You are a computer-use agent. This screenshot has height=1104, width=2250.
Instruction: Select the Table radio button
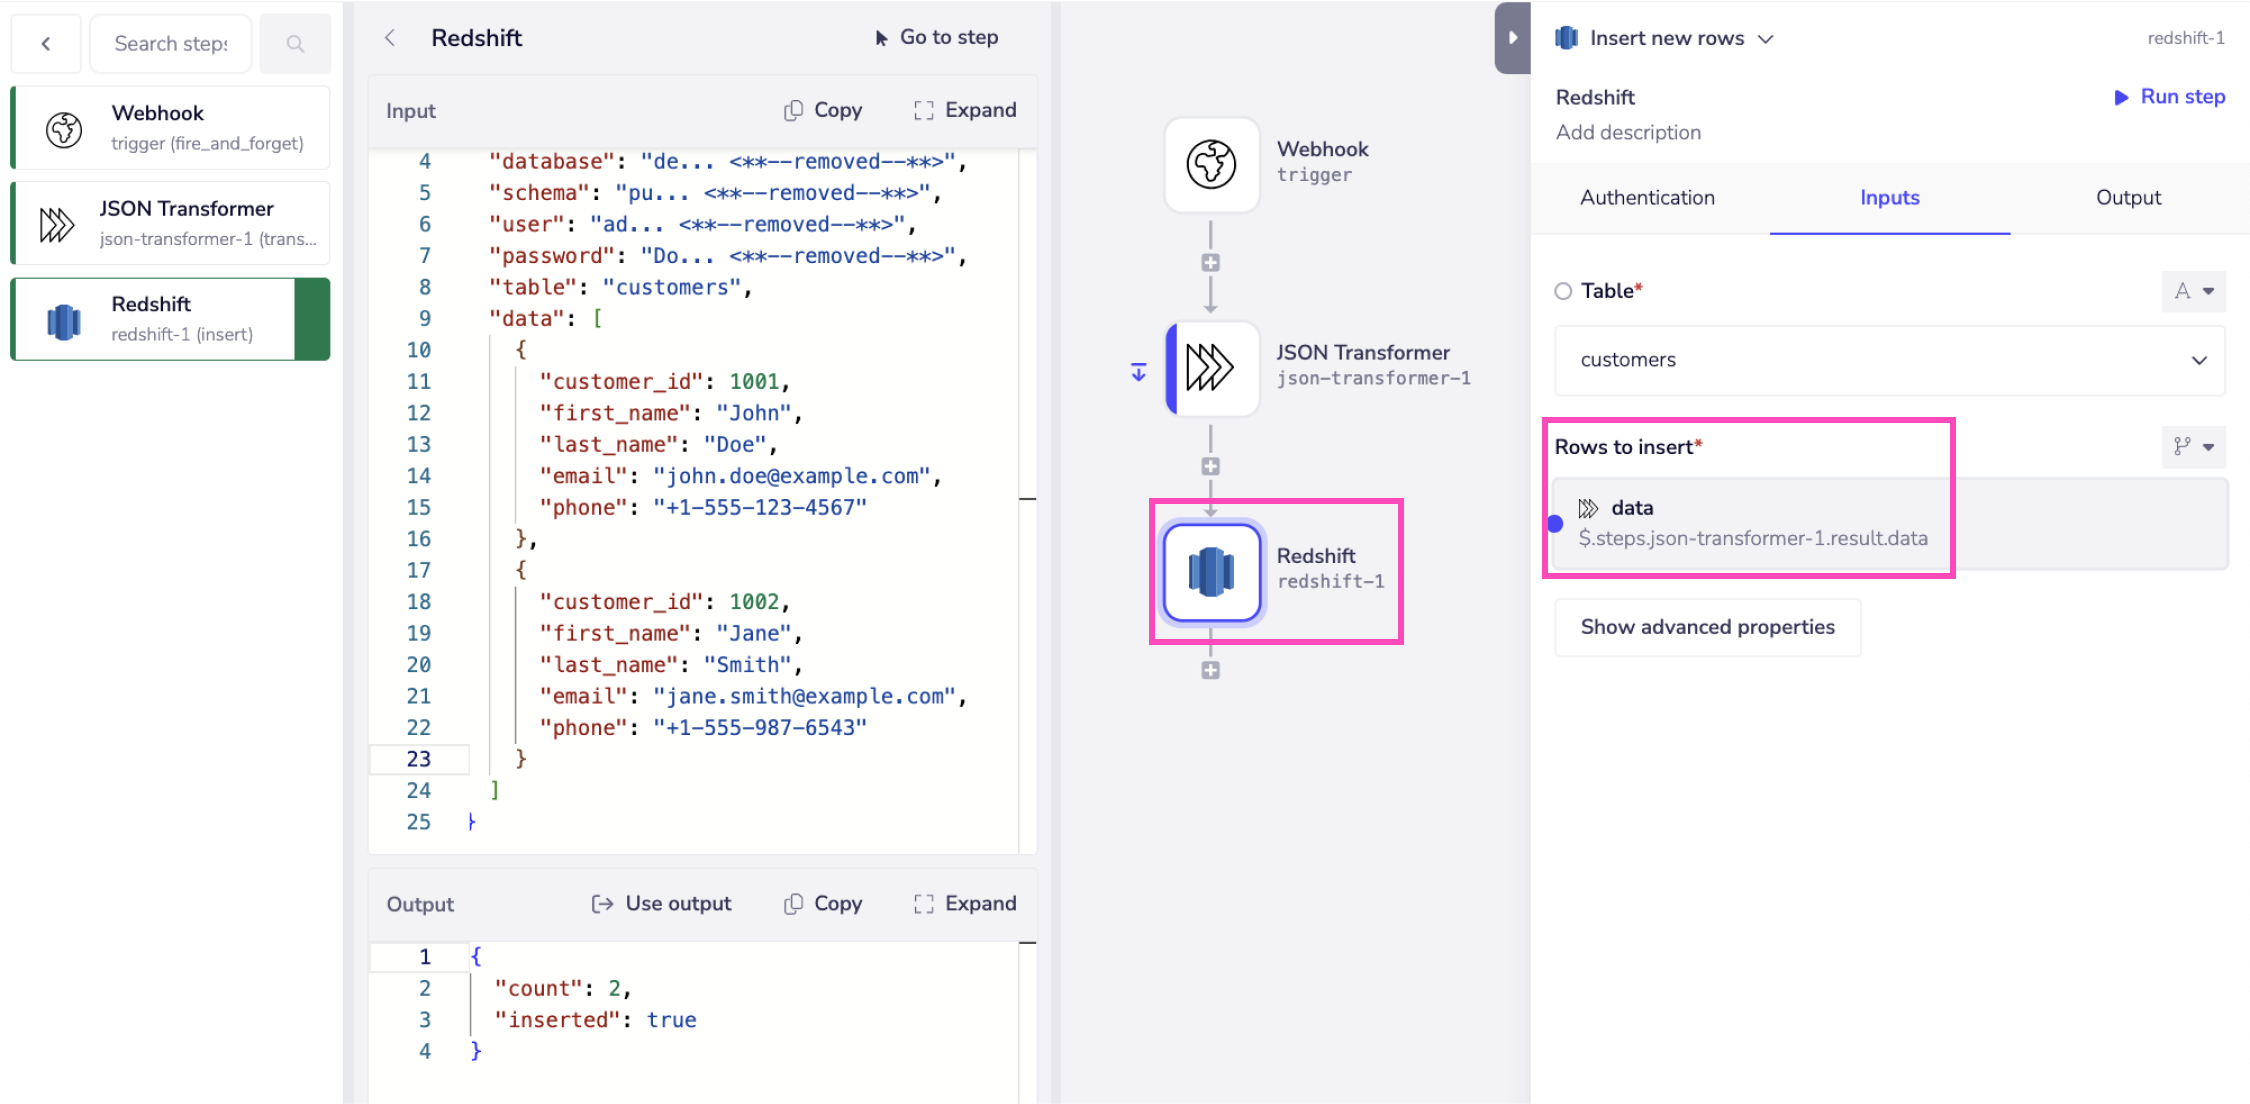[x=1563, y=291]
